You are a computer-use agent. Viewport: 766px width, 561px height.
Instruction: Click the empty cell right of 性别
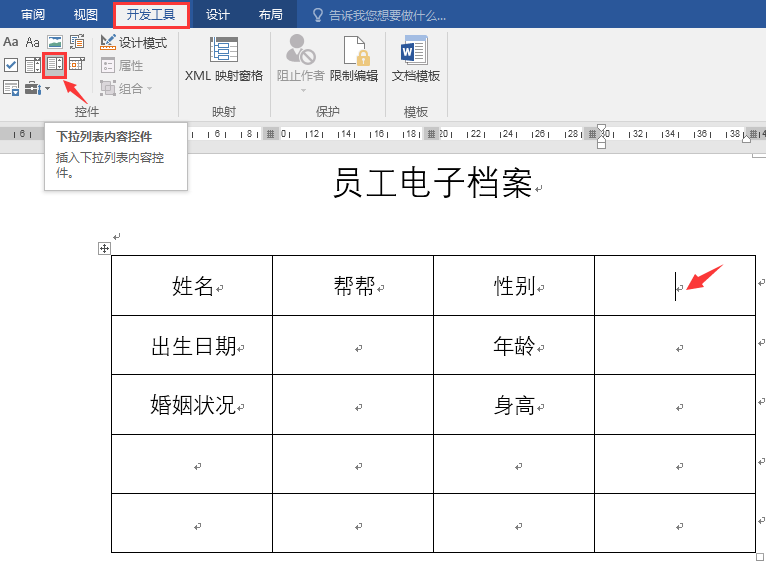click(675, 285)
